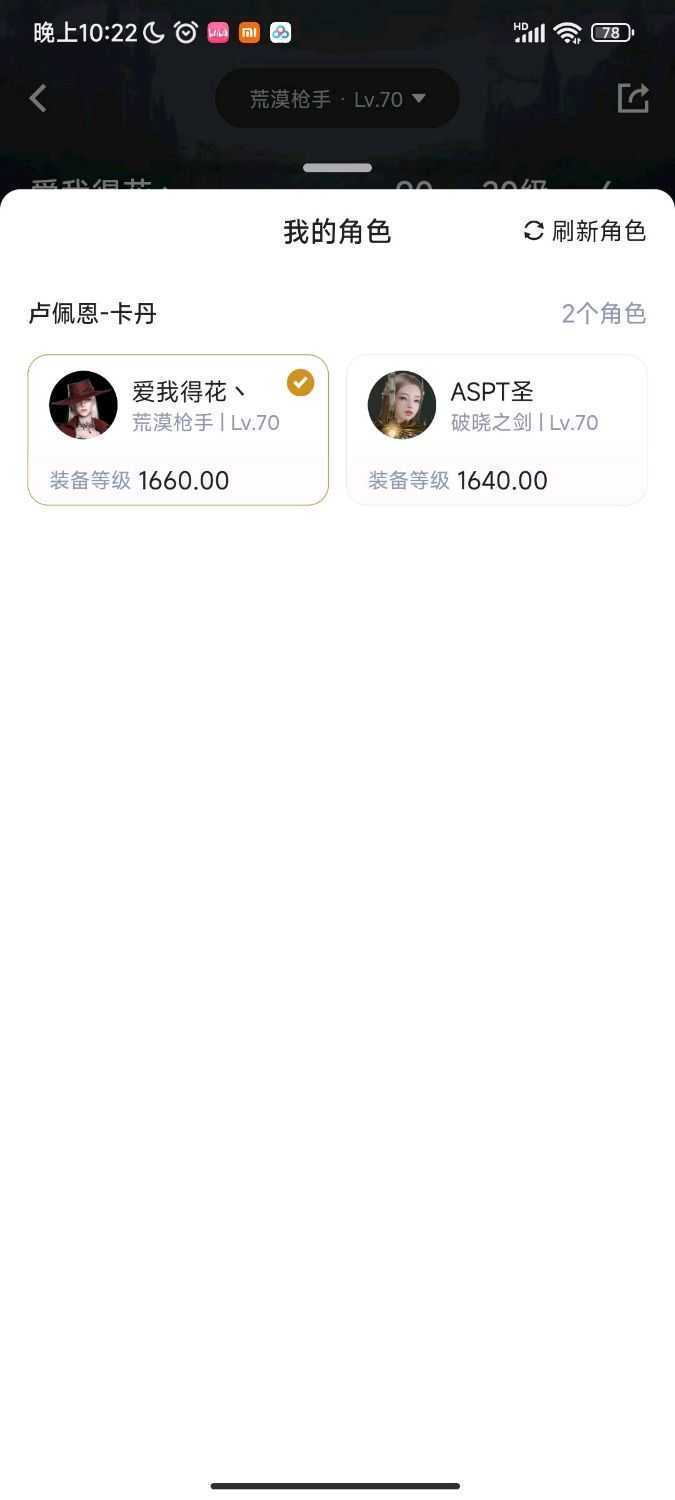Tap the orange Mi notification icon
Screen dimensions: 675x1500
pyautogui.click(x=249, y=32)
